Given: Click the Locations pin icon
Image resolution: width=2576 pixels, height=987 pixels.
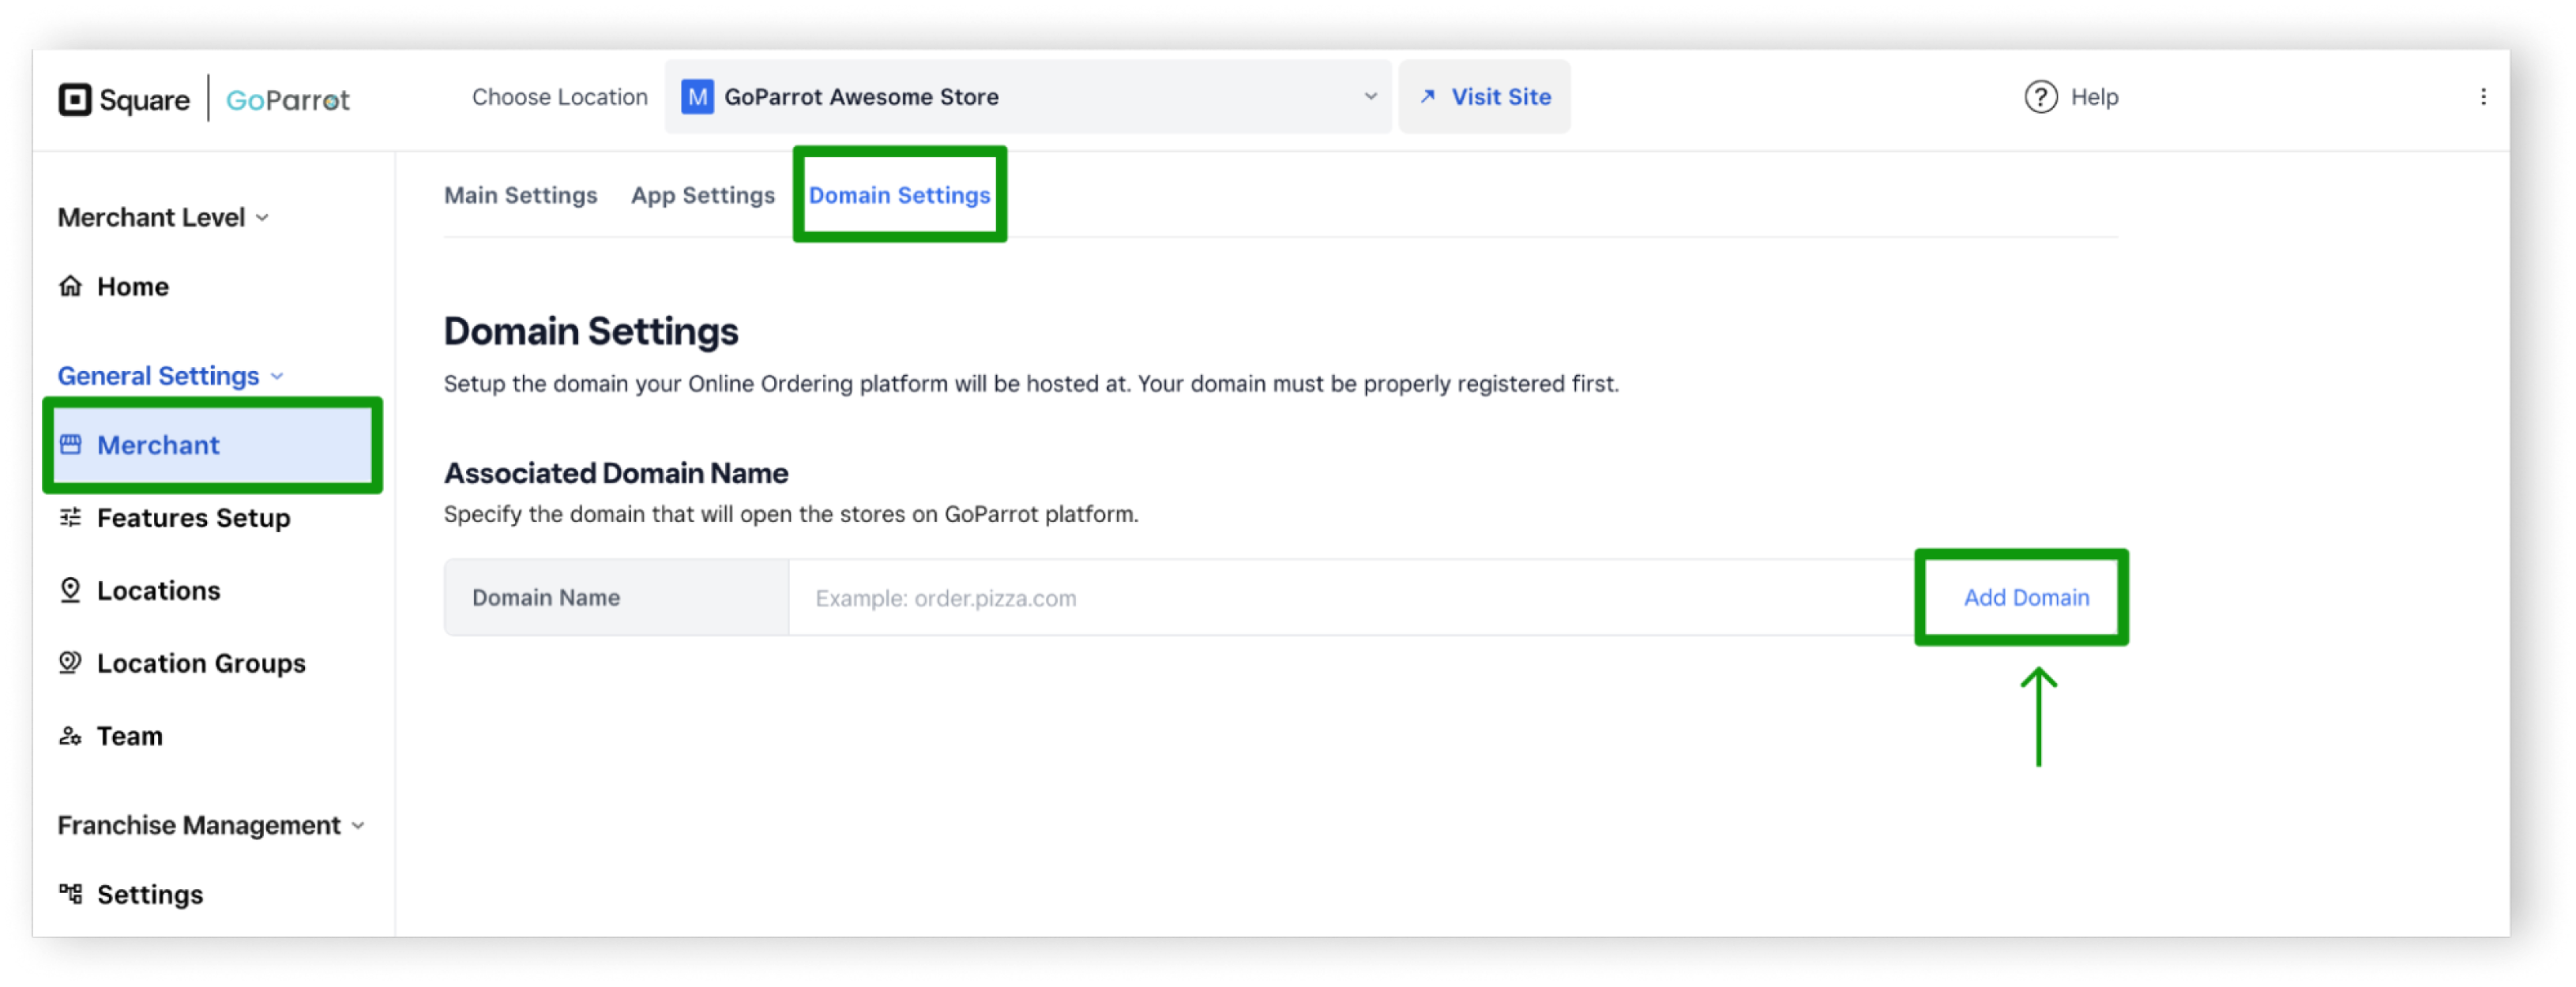Looking at the screenshot, I should [x=70, y=590].
